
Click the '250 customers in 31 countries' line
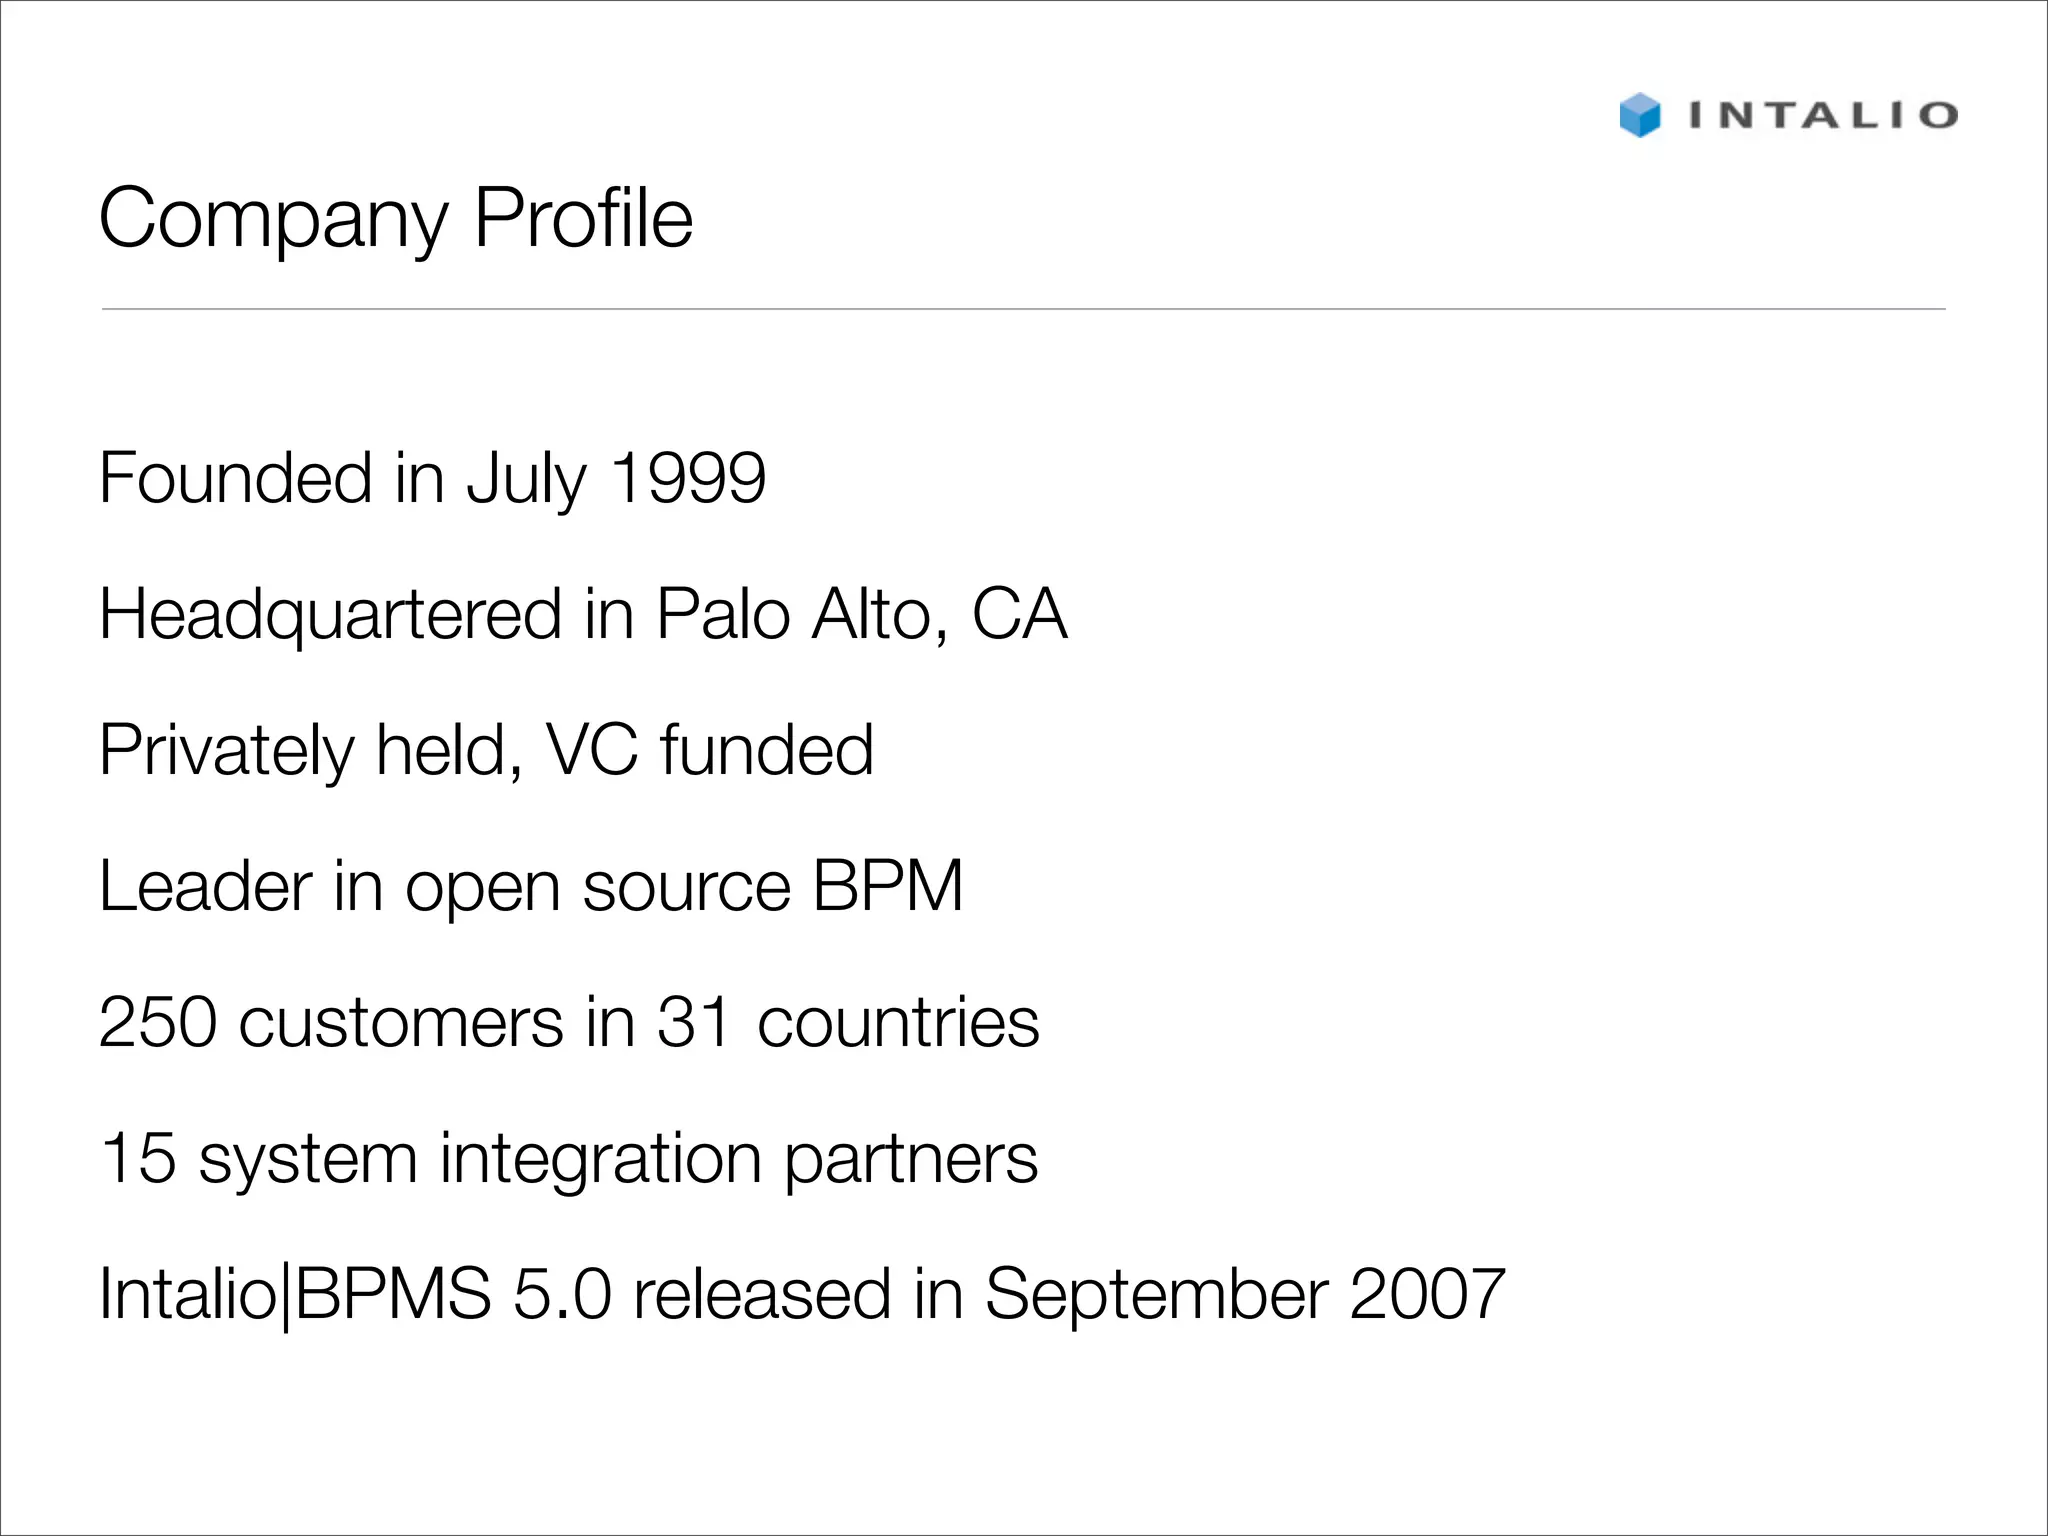[x=569, y=1022]
